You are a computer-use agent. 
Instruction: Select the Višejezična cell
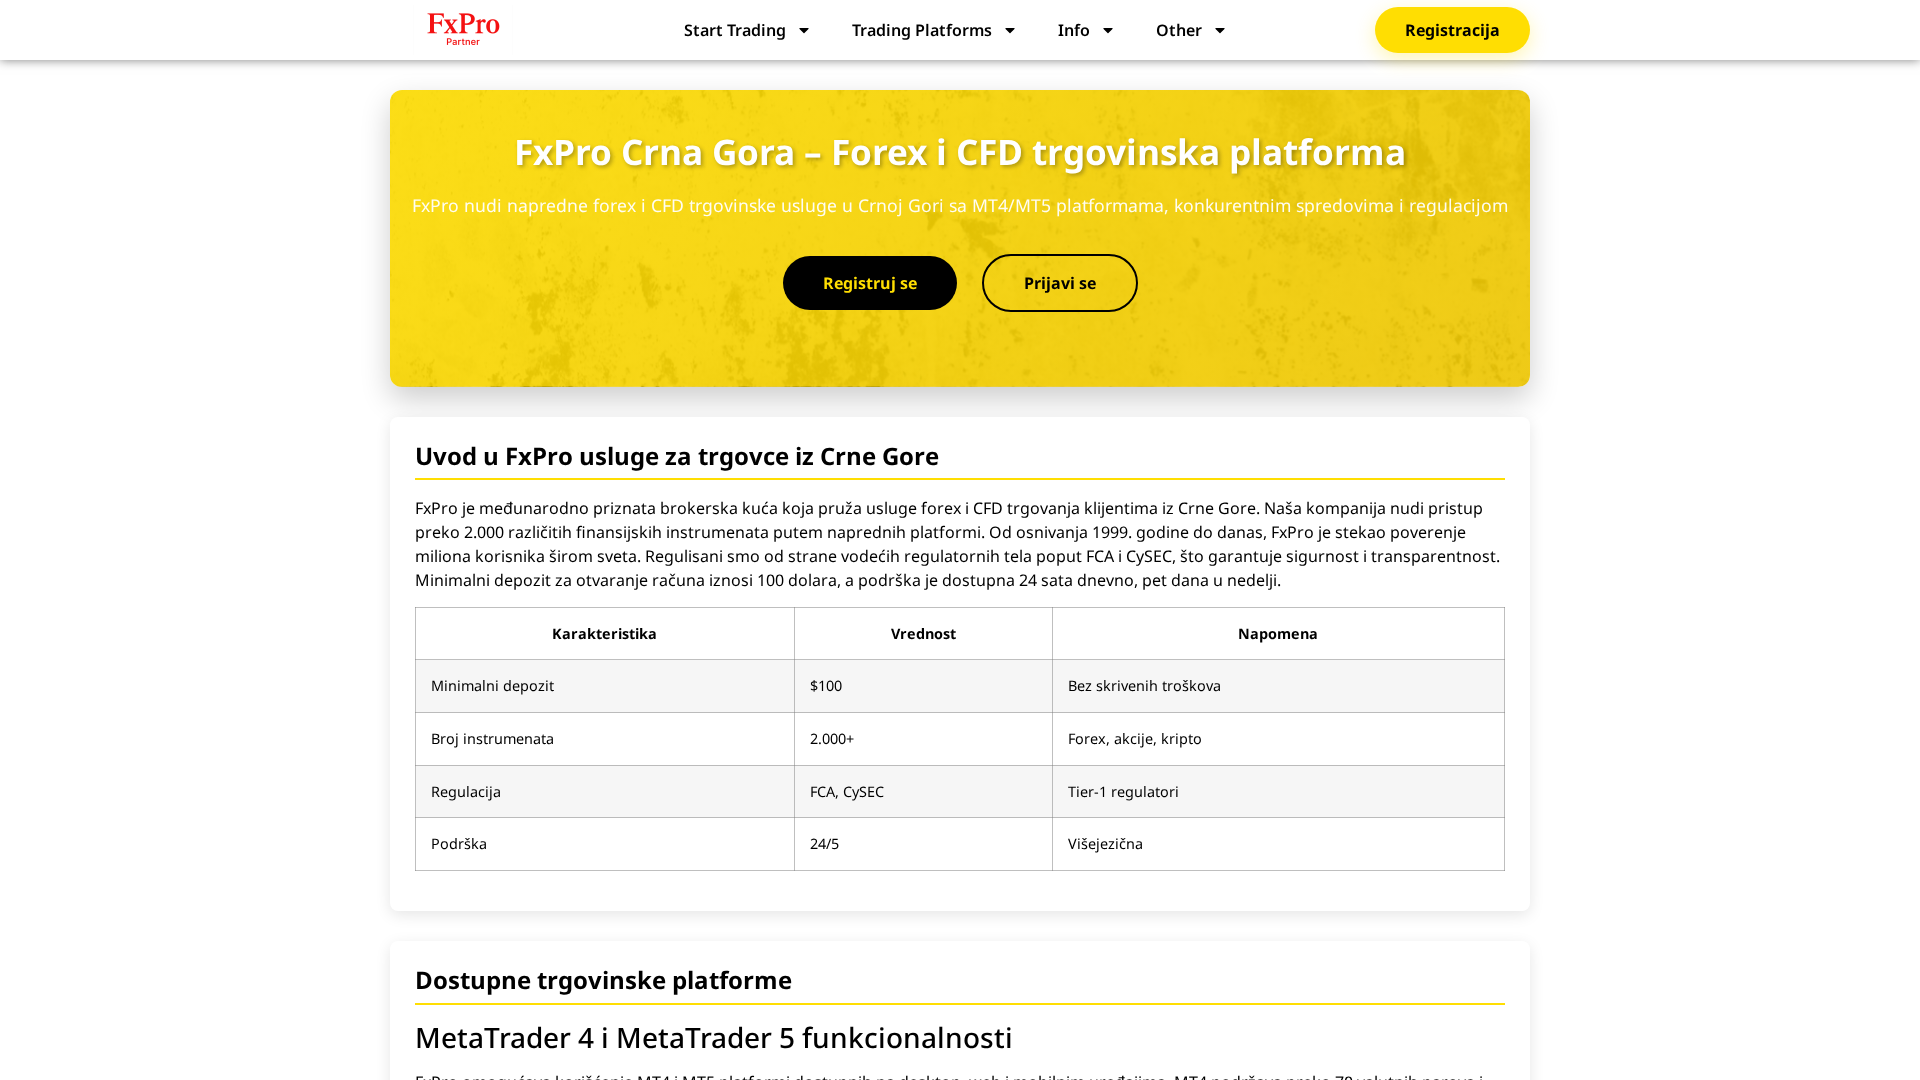1278,844
